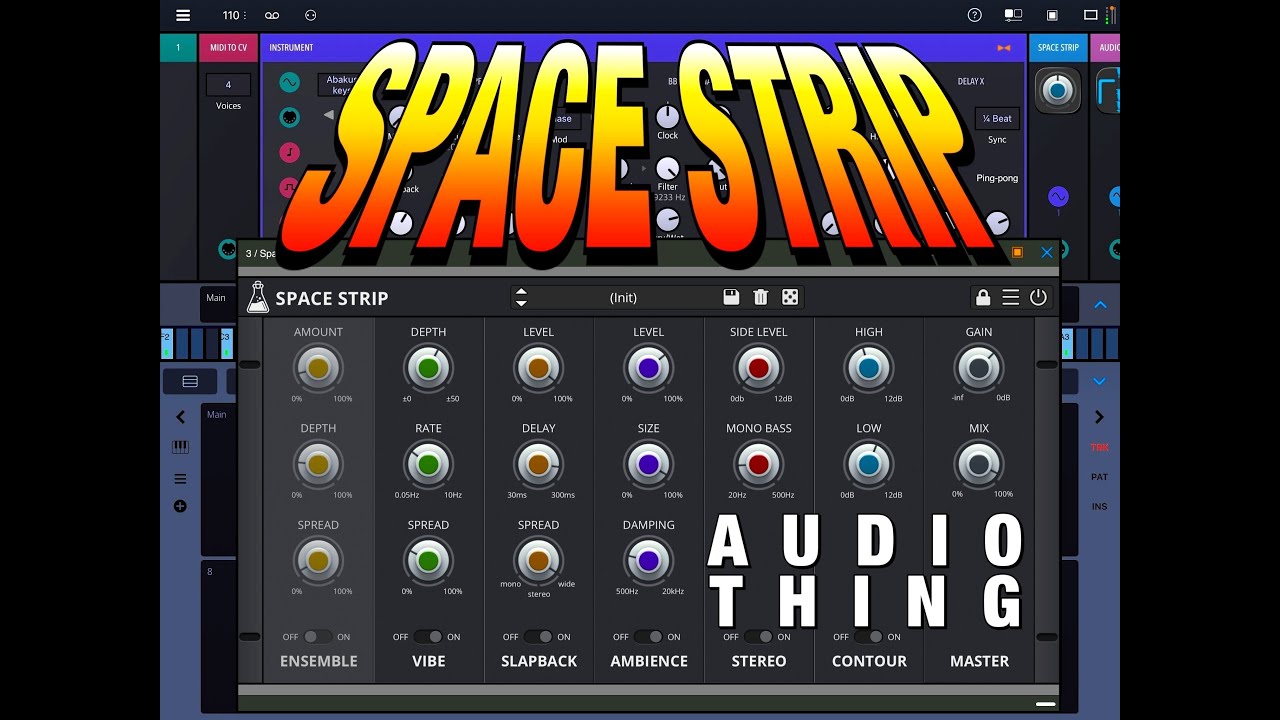The image size is (1280, 720).
Task: Click the Voices number field showing 4
Action: coord(228,85)
